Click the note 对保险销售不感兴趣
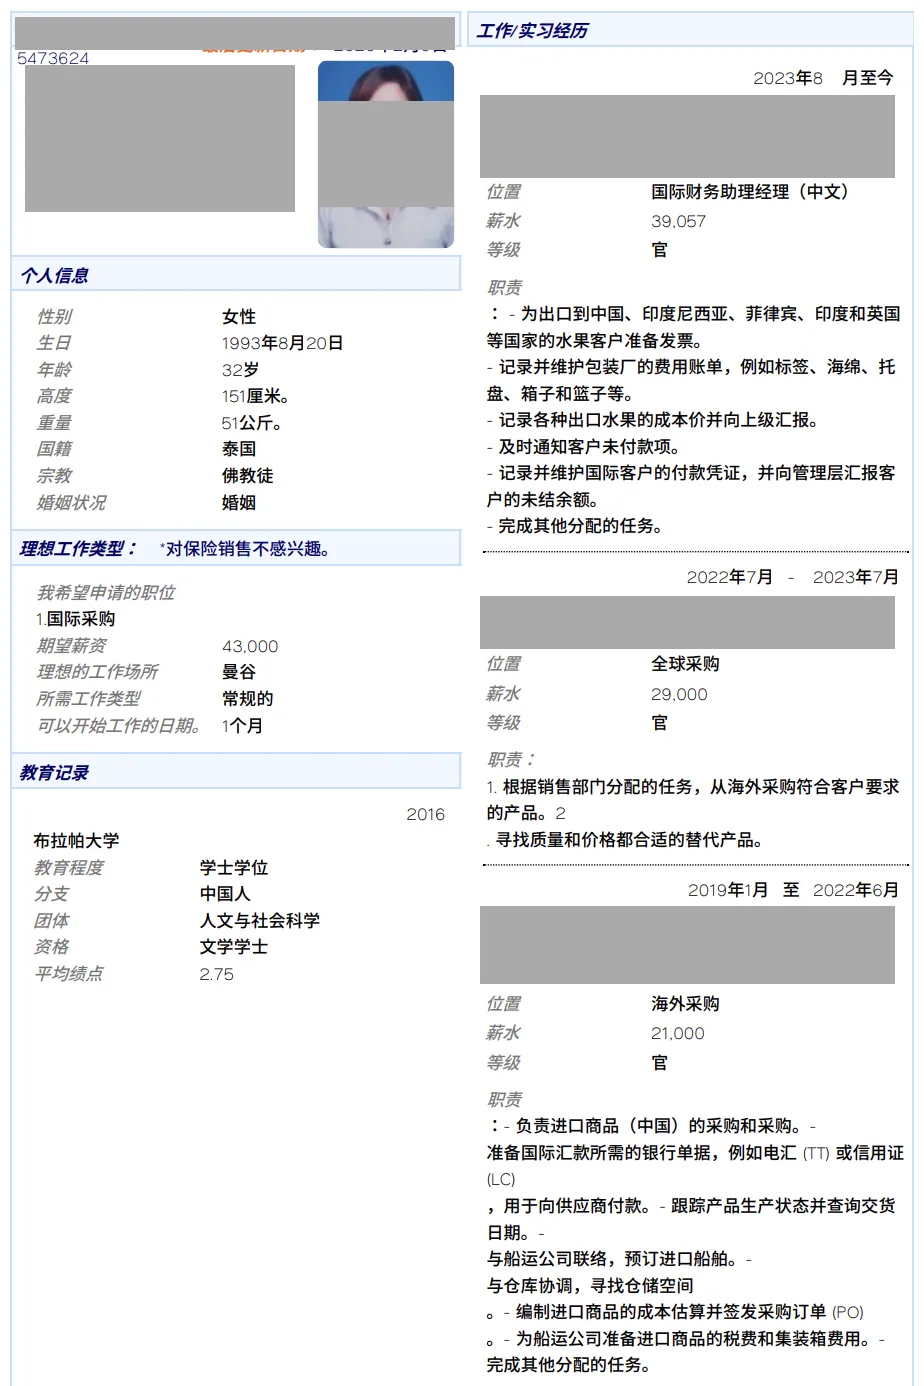Screen dimensions: 924x1386 245,549
